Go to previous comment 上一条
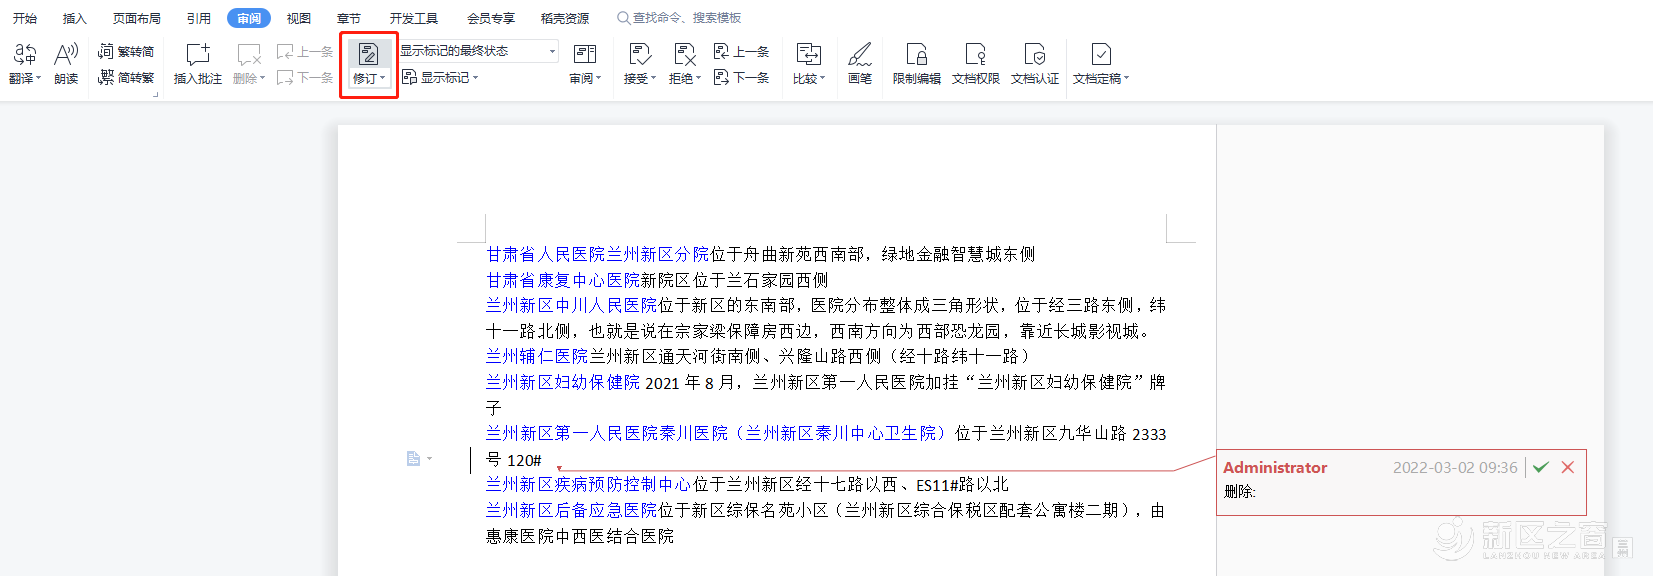The image size is (1653, 576). pos(305,52)
